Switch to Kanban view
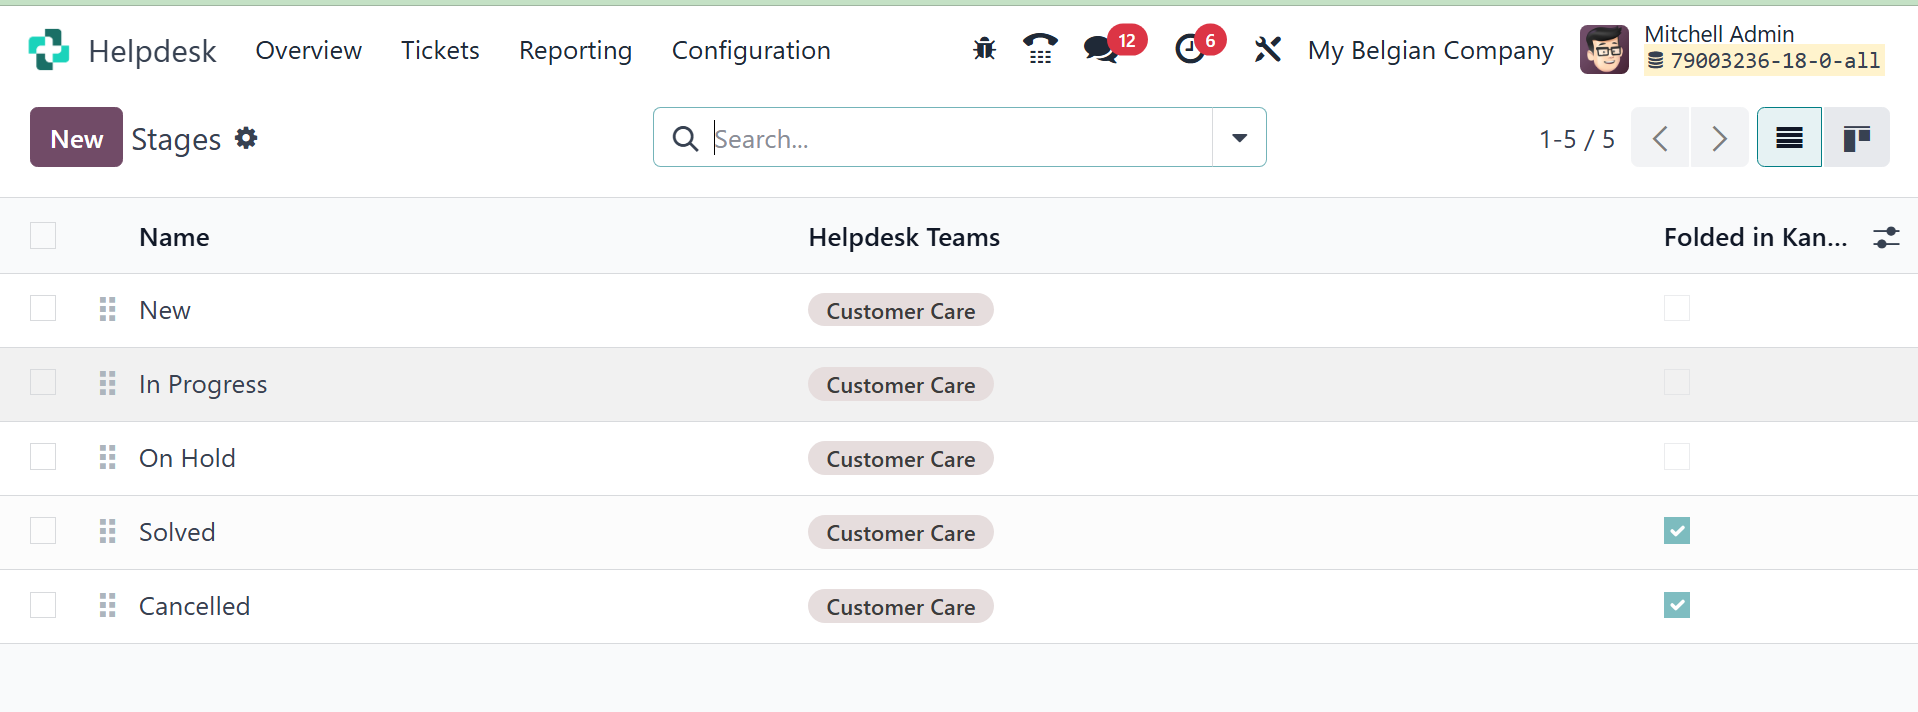 pos(1856,138)
